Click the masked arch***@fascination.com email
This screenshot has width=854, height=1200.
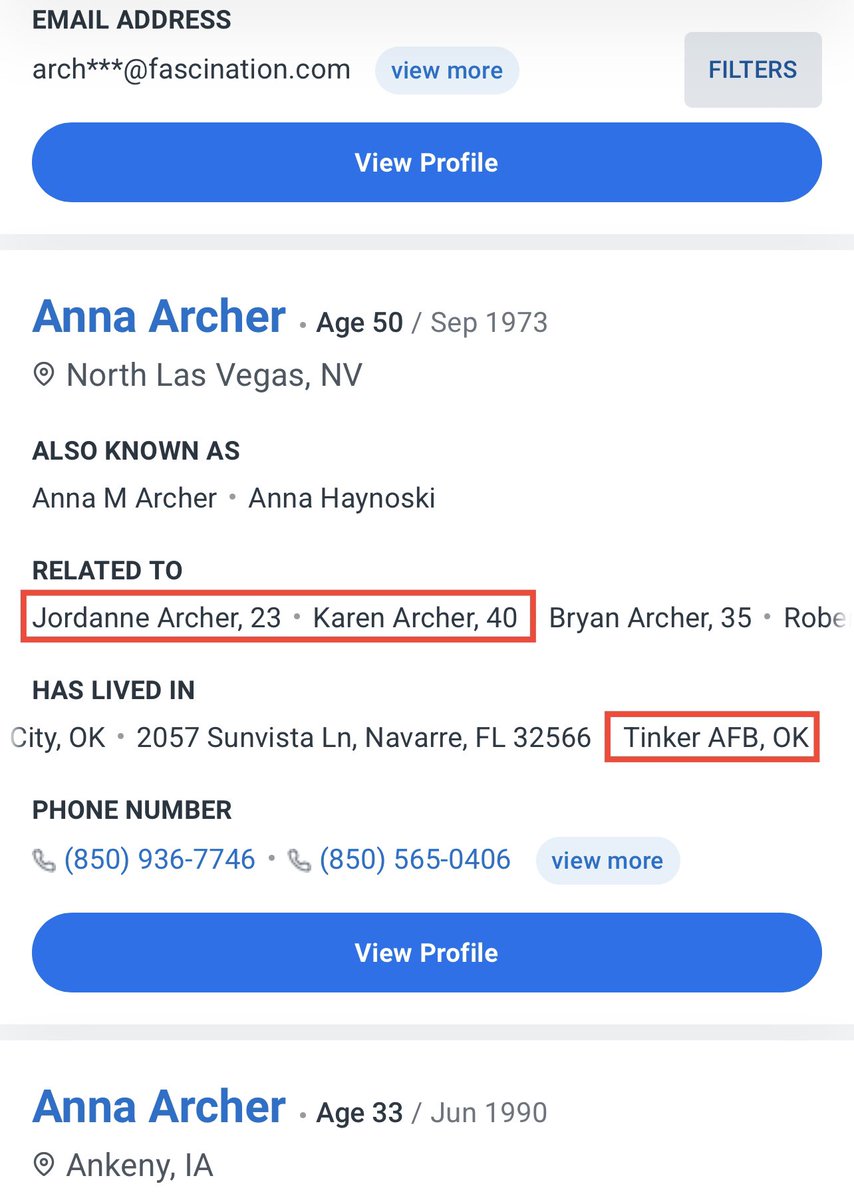pos(191,70)
